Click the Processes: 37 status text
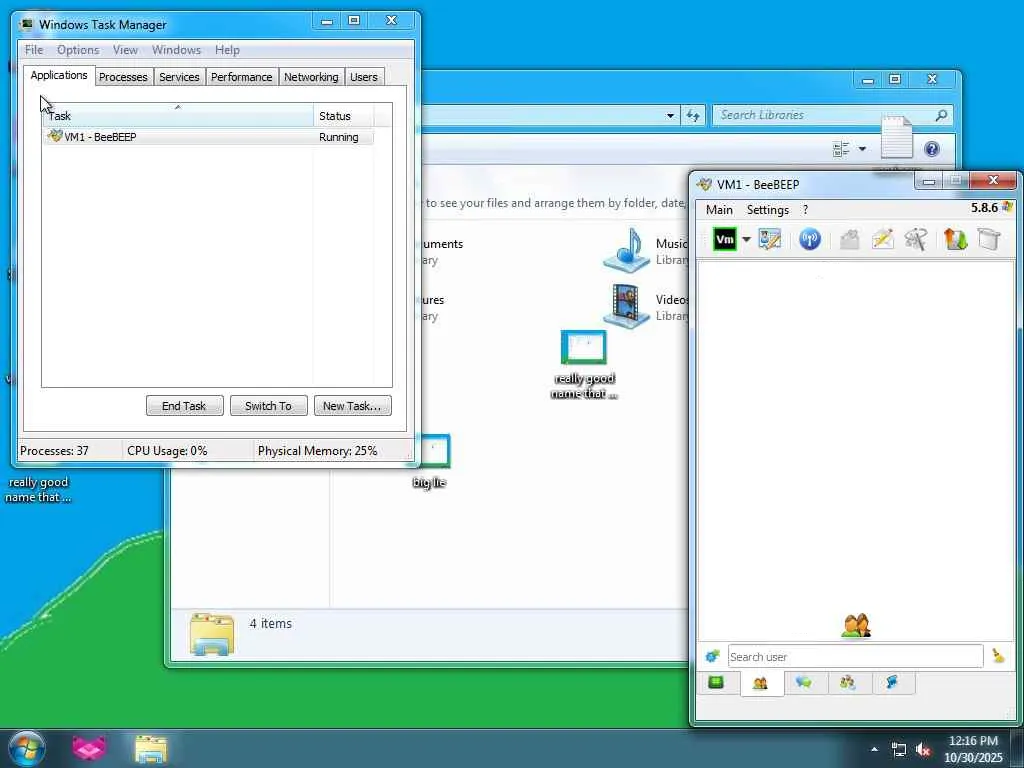Screen dimensions: 1024x768 click(x=54, y=451)
